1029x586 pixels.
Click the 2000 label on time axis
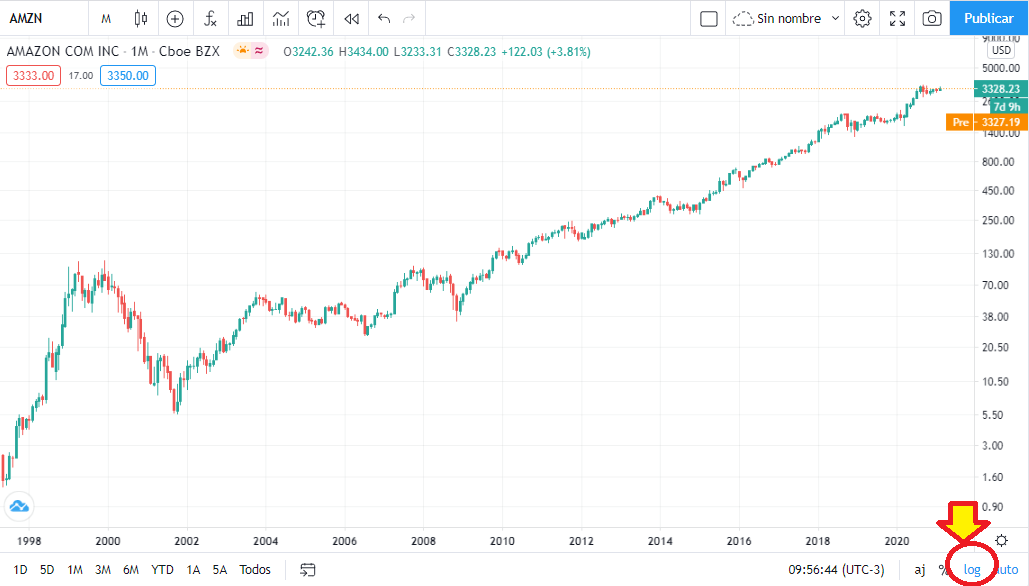108,541
